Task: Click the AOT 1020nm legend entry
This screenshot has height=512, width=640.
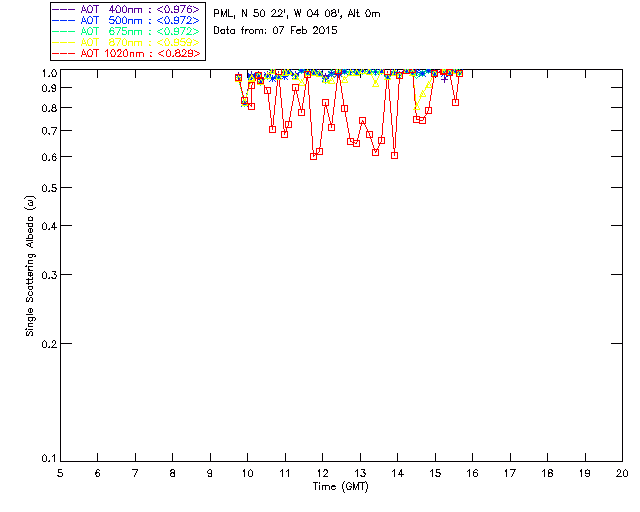Action: (126, 53)
